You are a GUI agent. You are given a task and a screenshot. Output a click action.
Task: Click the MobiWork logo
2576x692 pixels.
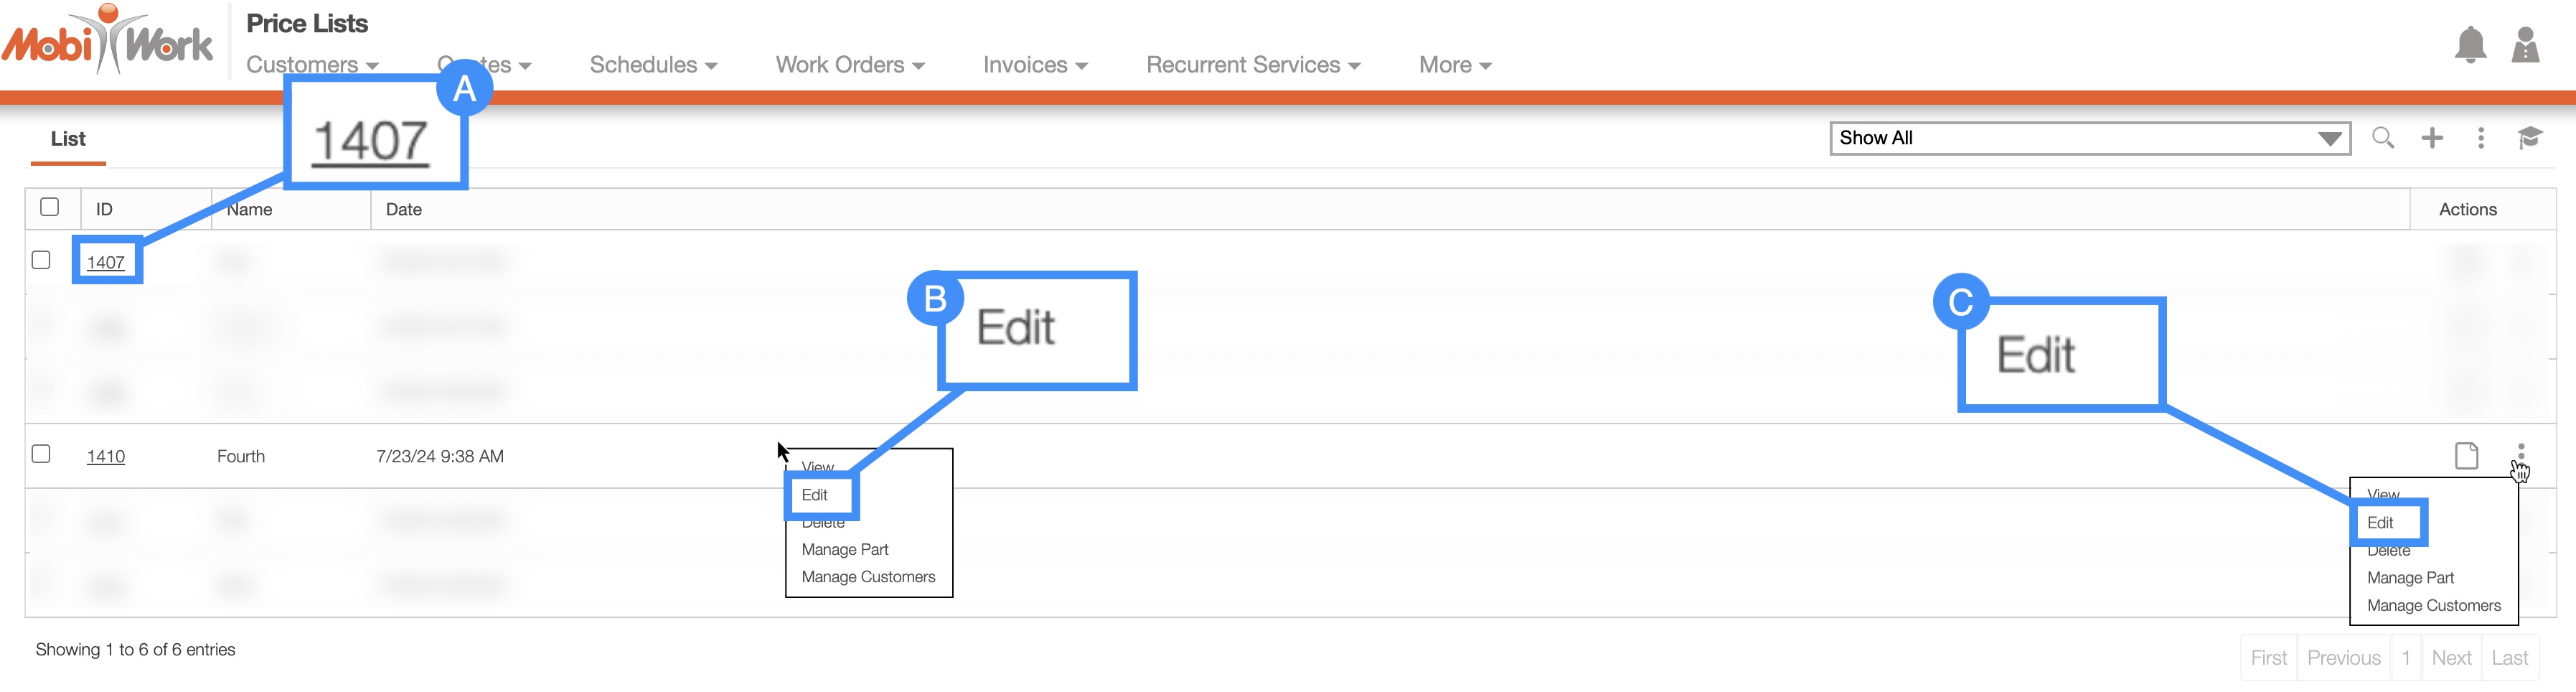[x=108, y=42]
